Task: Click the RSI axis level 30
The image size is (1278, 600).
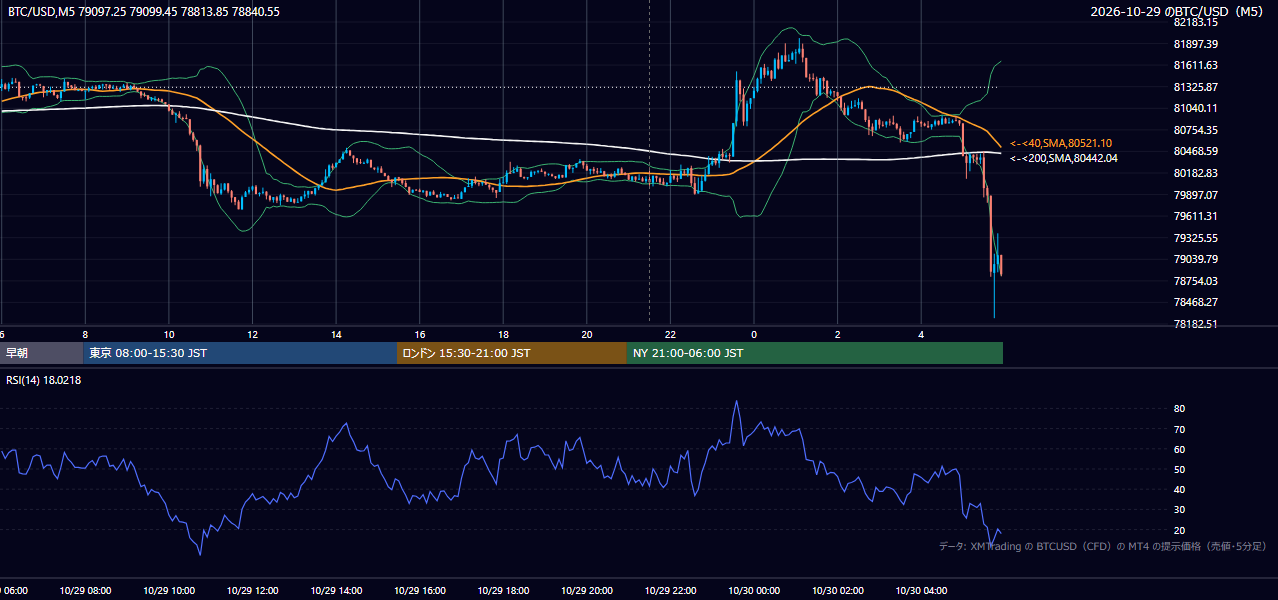Action: pyautogui.click(x=1179, y=510)
